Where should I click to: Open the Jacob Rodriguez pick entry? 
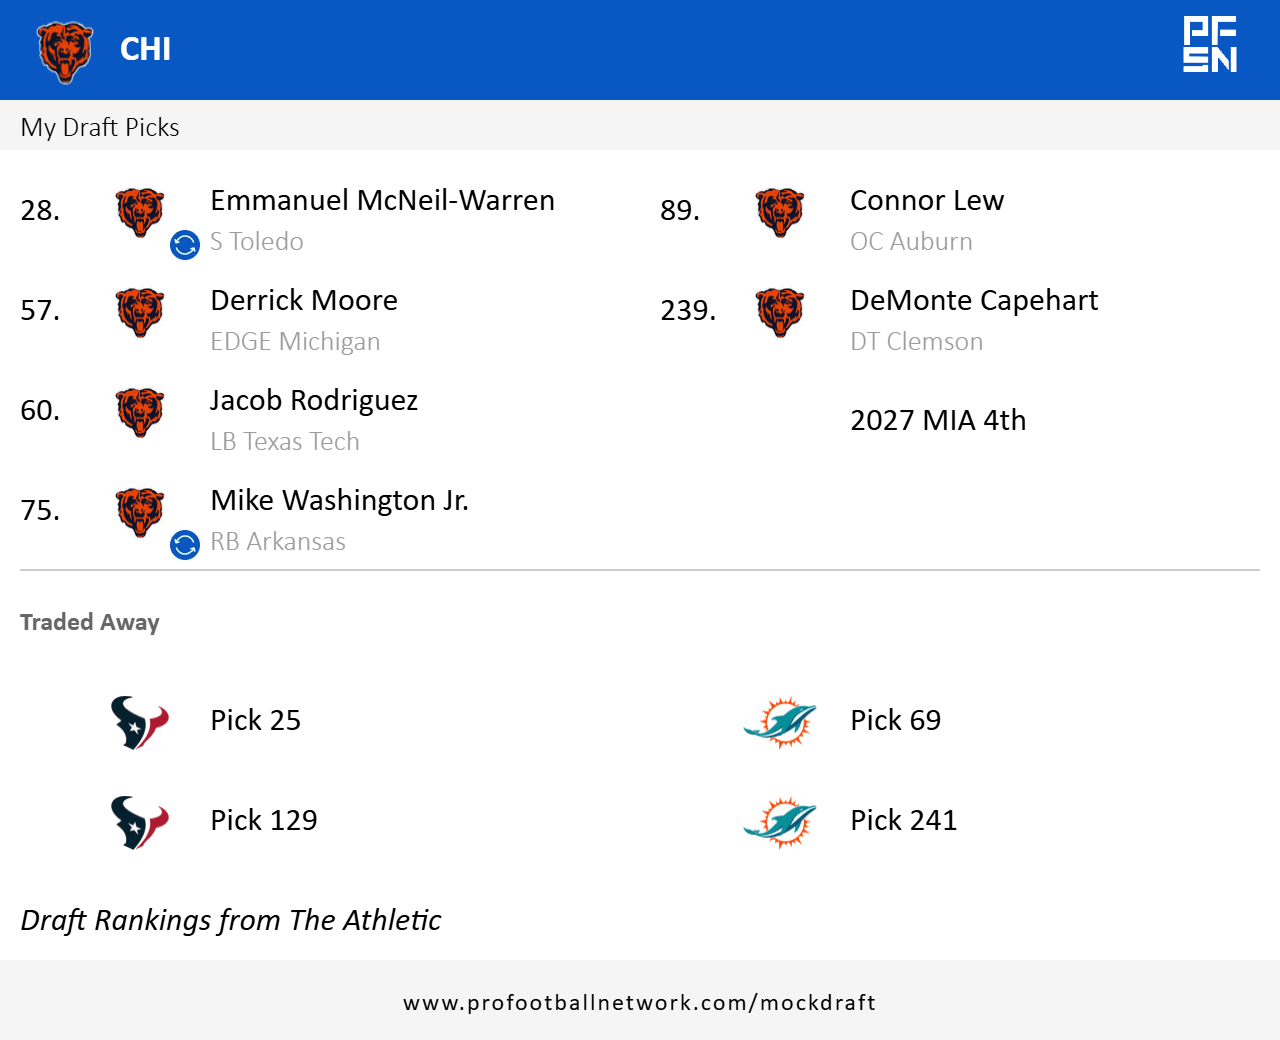tap(314, 401)
